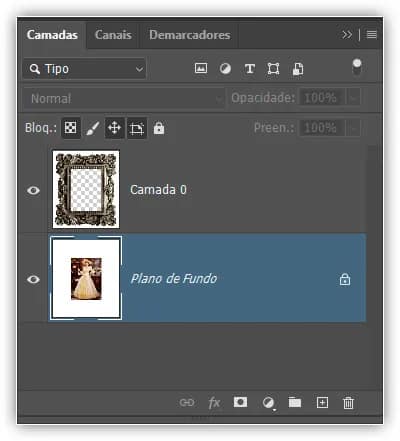The image size is (400, 441).
Task: Toggle the layer filtering switch
Action: pos(357,67)
